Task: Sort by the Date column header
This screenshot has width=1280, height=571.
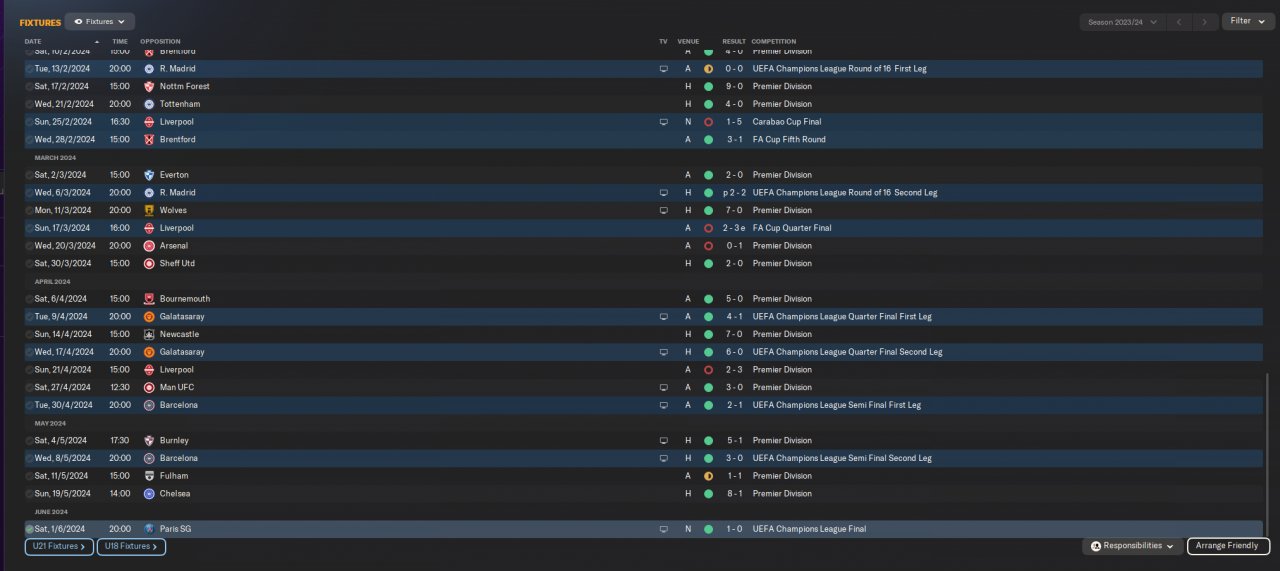Action: click(33, 41)
